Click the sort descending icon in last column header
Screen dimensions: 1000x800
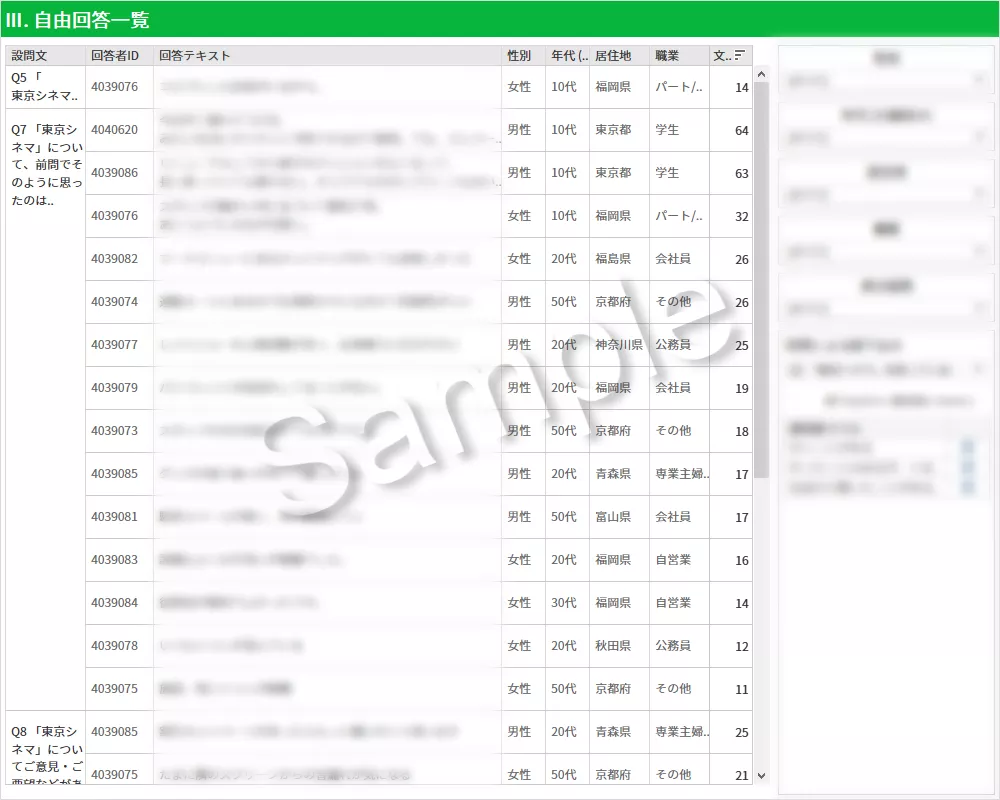(x=740, y=56)
